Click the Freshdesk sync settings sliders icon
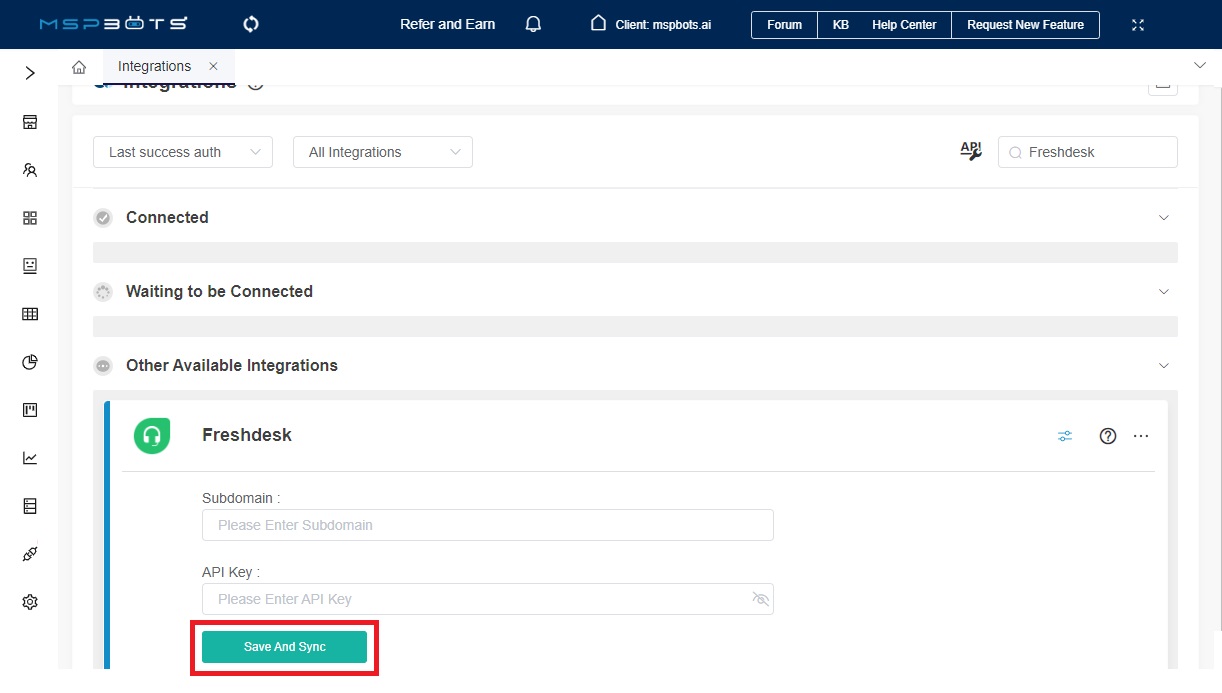Viewport: 1222px width, 693px height. (1064, 435)
